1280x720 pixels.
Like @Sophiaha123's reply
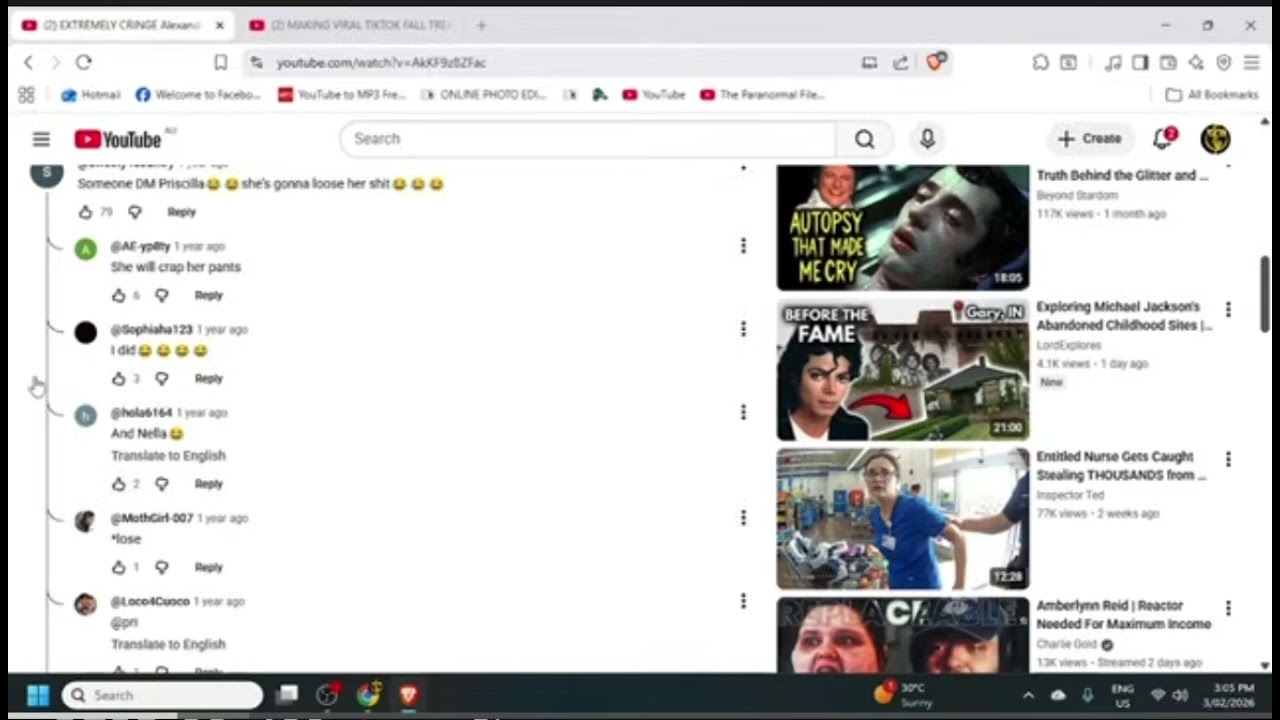pyautogui.click(x=118, y=378)
